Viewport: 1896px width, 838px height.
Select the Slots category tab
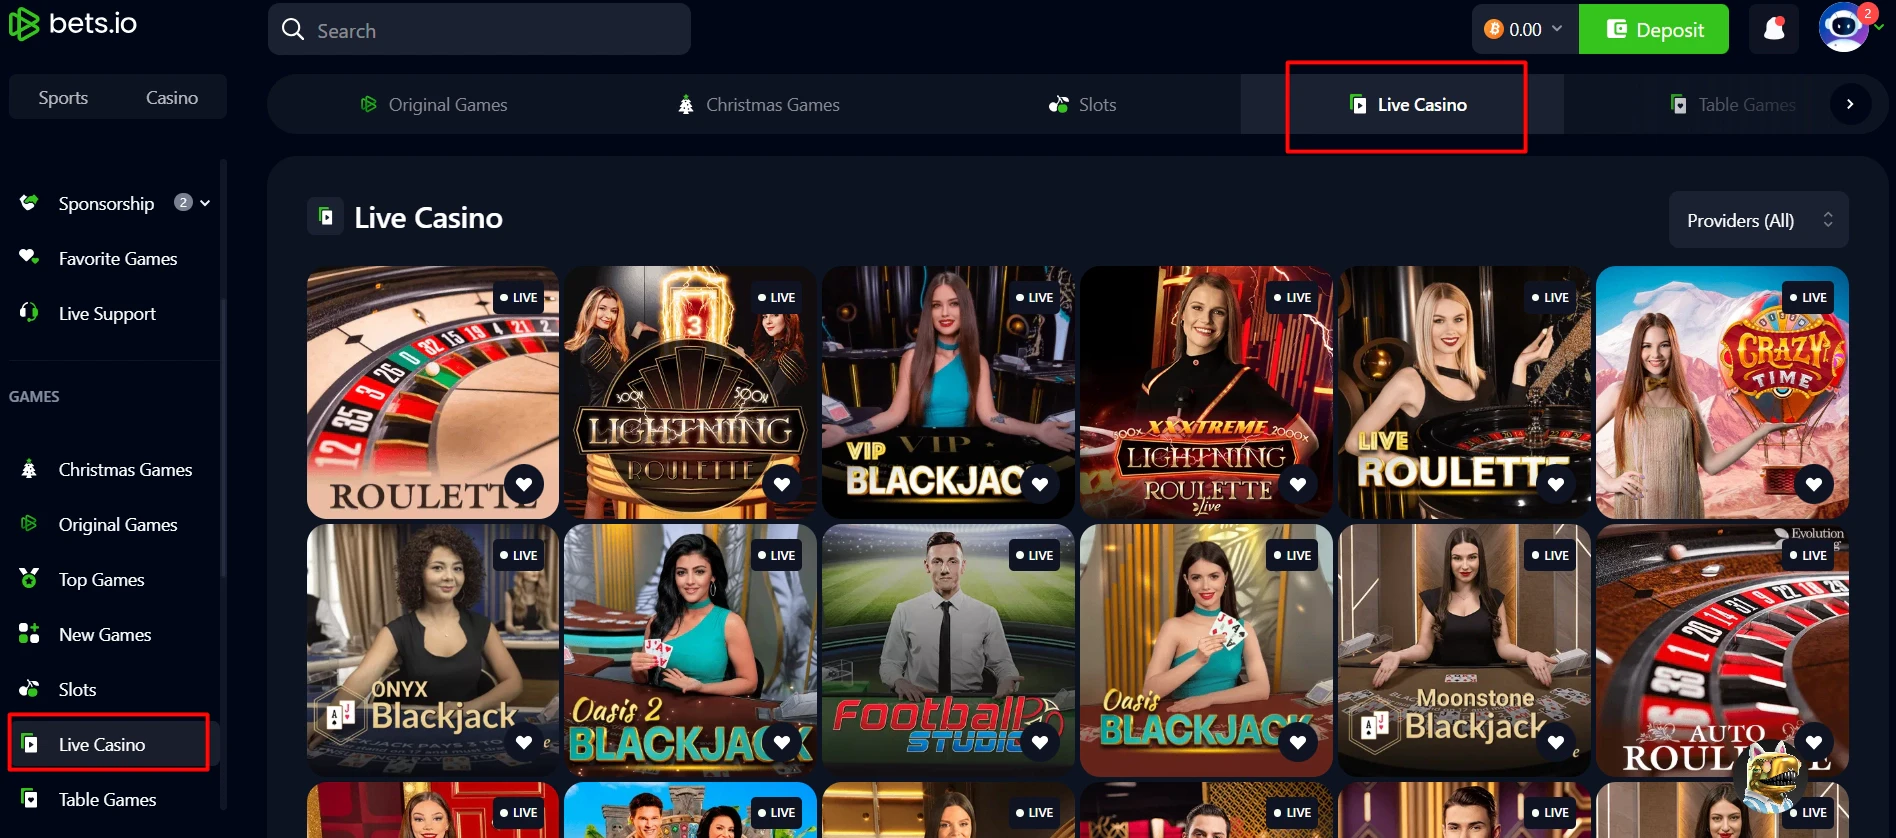(x=1082, y=104)
